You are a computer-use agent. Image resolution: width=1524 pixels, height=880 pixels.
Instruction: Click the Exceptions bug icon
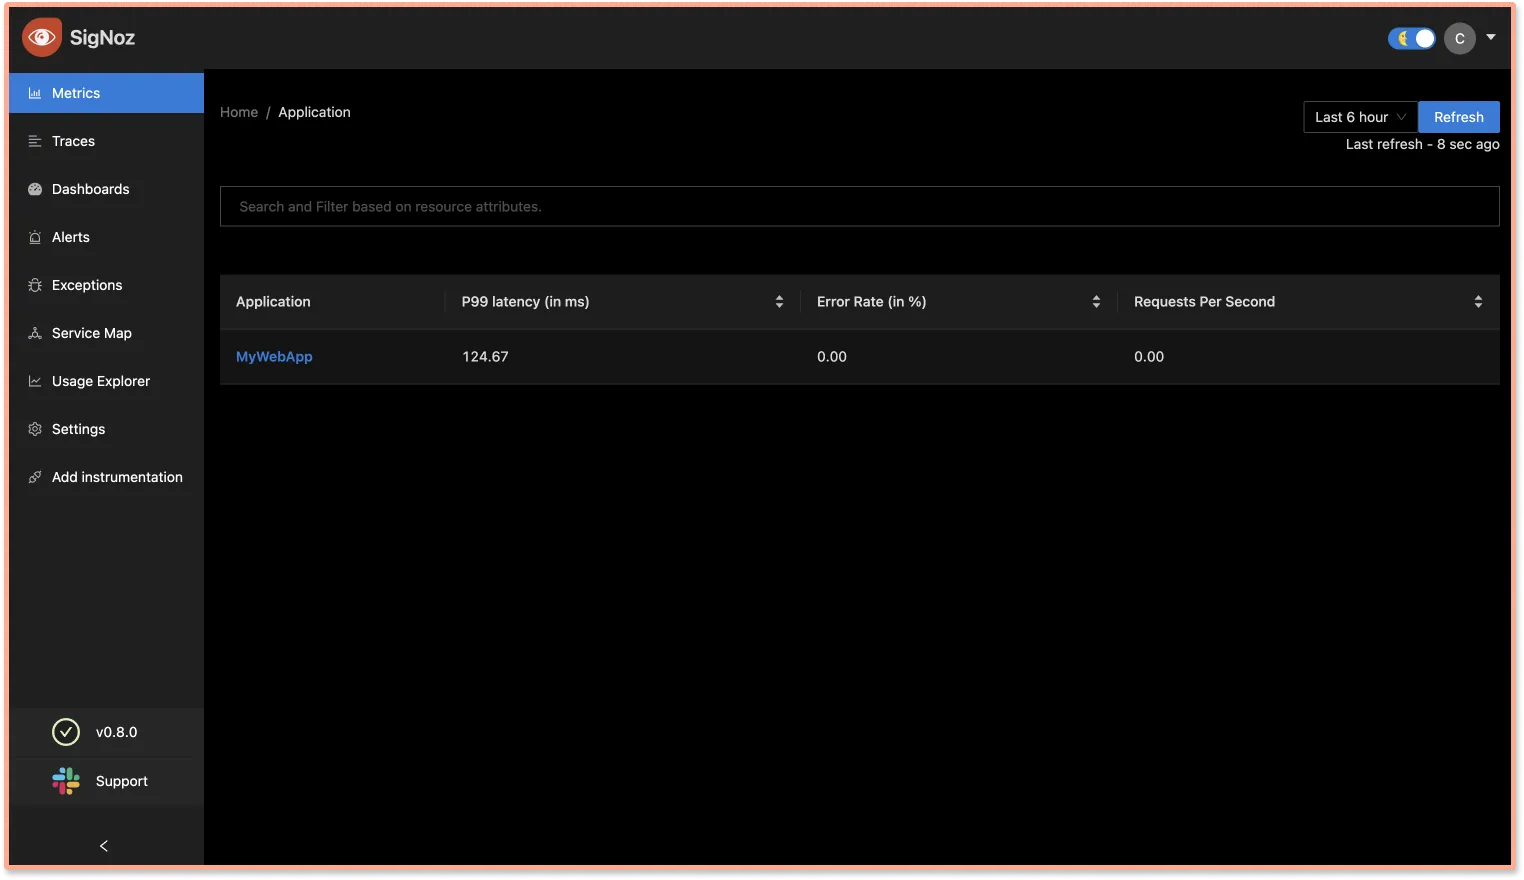click(x=35, y=285)
